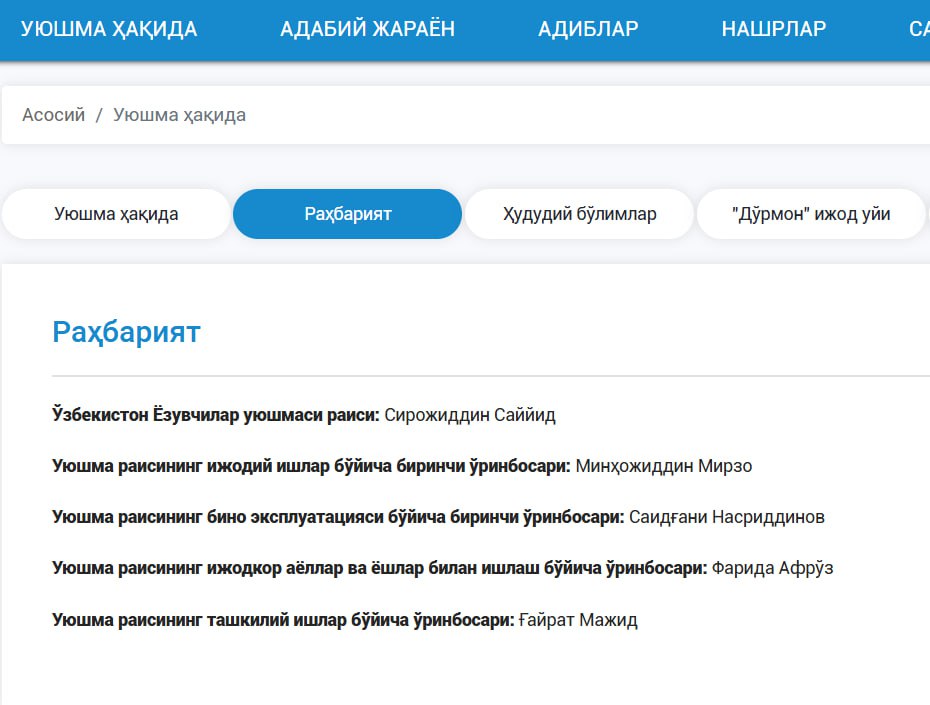Screen dimensions: 930x705
Task: Select НАШРЛАР in the top navigation bar
Action: 773,29
